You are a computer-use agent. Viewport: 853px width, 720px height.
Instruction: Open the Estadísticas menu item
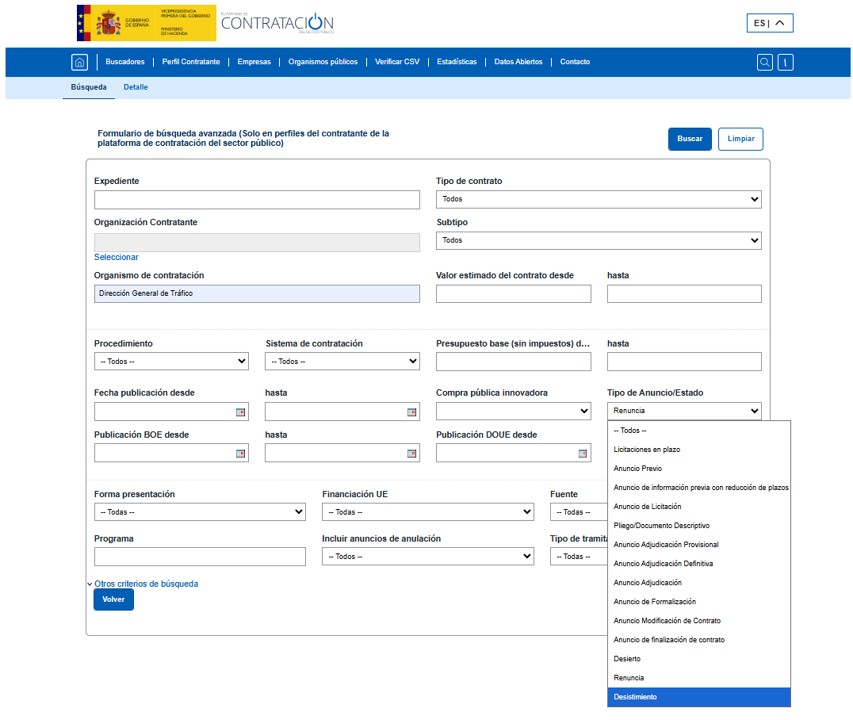(456, 62)
